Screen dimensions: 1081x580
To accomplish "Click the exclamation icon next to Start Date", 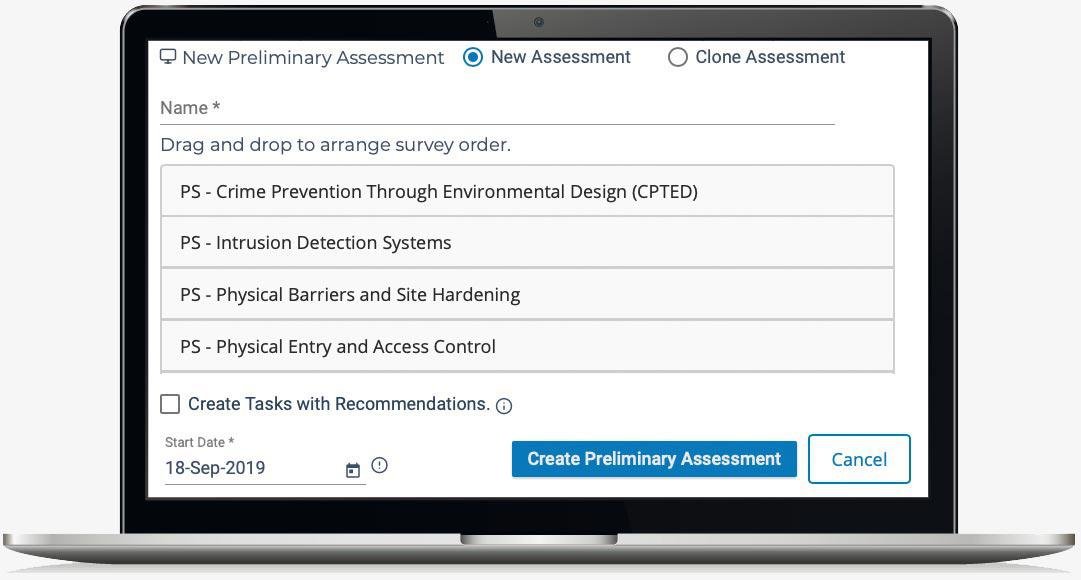I will [x=379, y=465].
